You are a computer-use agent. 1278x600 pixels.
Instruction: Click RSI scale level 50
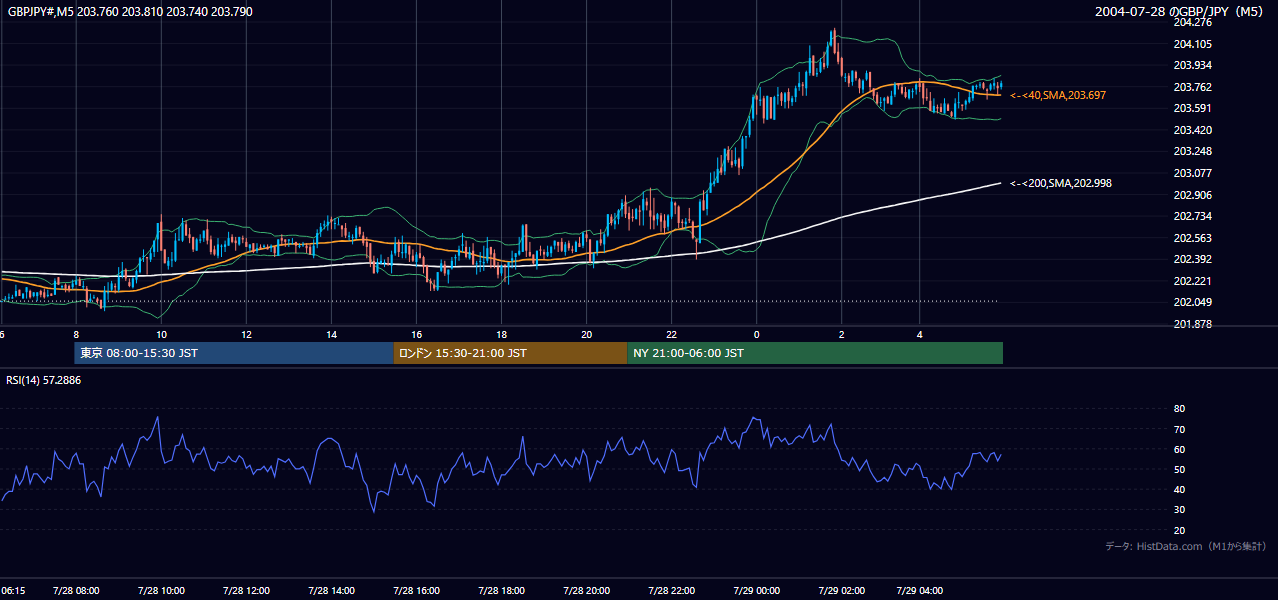(1179, 469)
